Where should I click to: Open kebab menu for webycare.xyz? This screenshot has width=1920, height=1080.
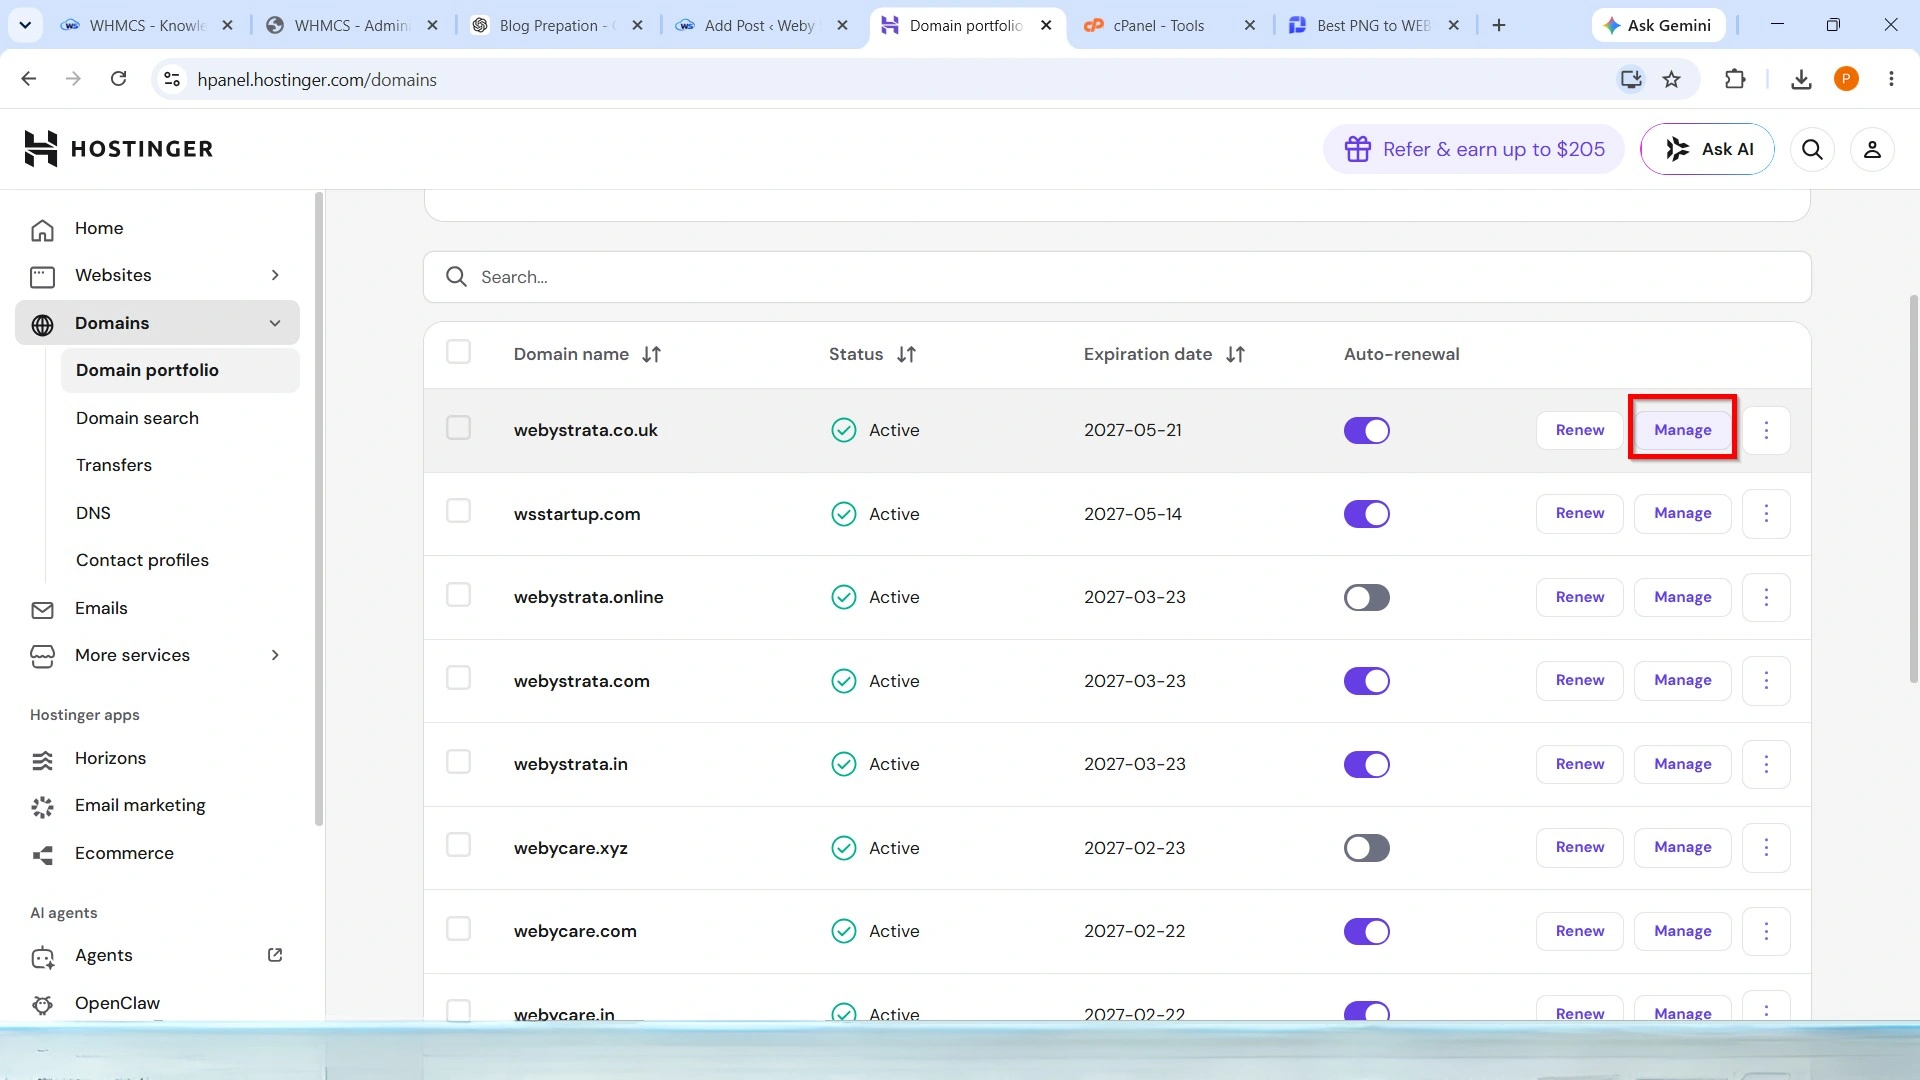click(1766, 848)
